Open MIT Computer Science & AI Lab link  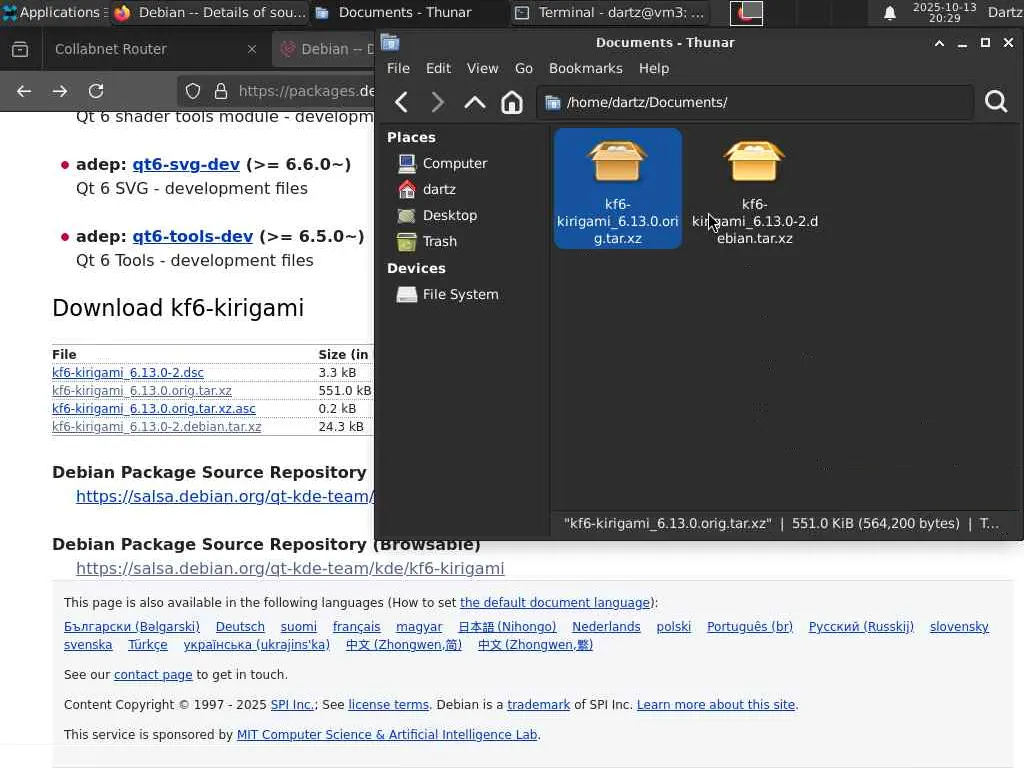pyautogui.click(x=387, y=735)
